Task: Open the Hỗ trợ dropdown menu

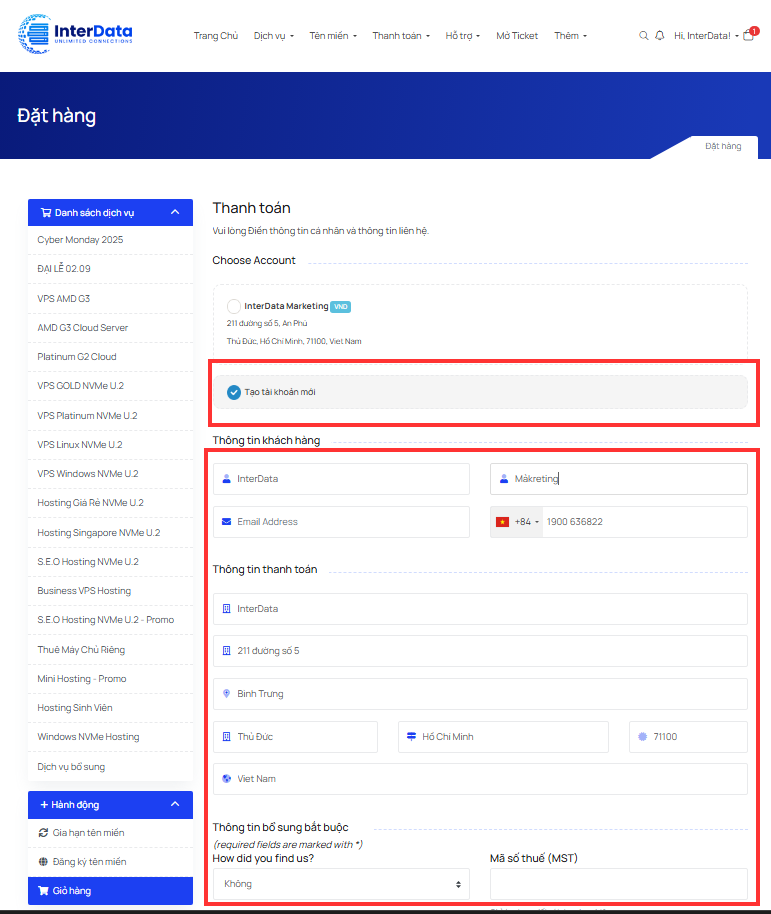Action: pos(463,36)
